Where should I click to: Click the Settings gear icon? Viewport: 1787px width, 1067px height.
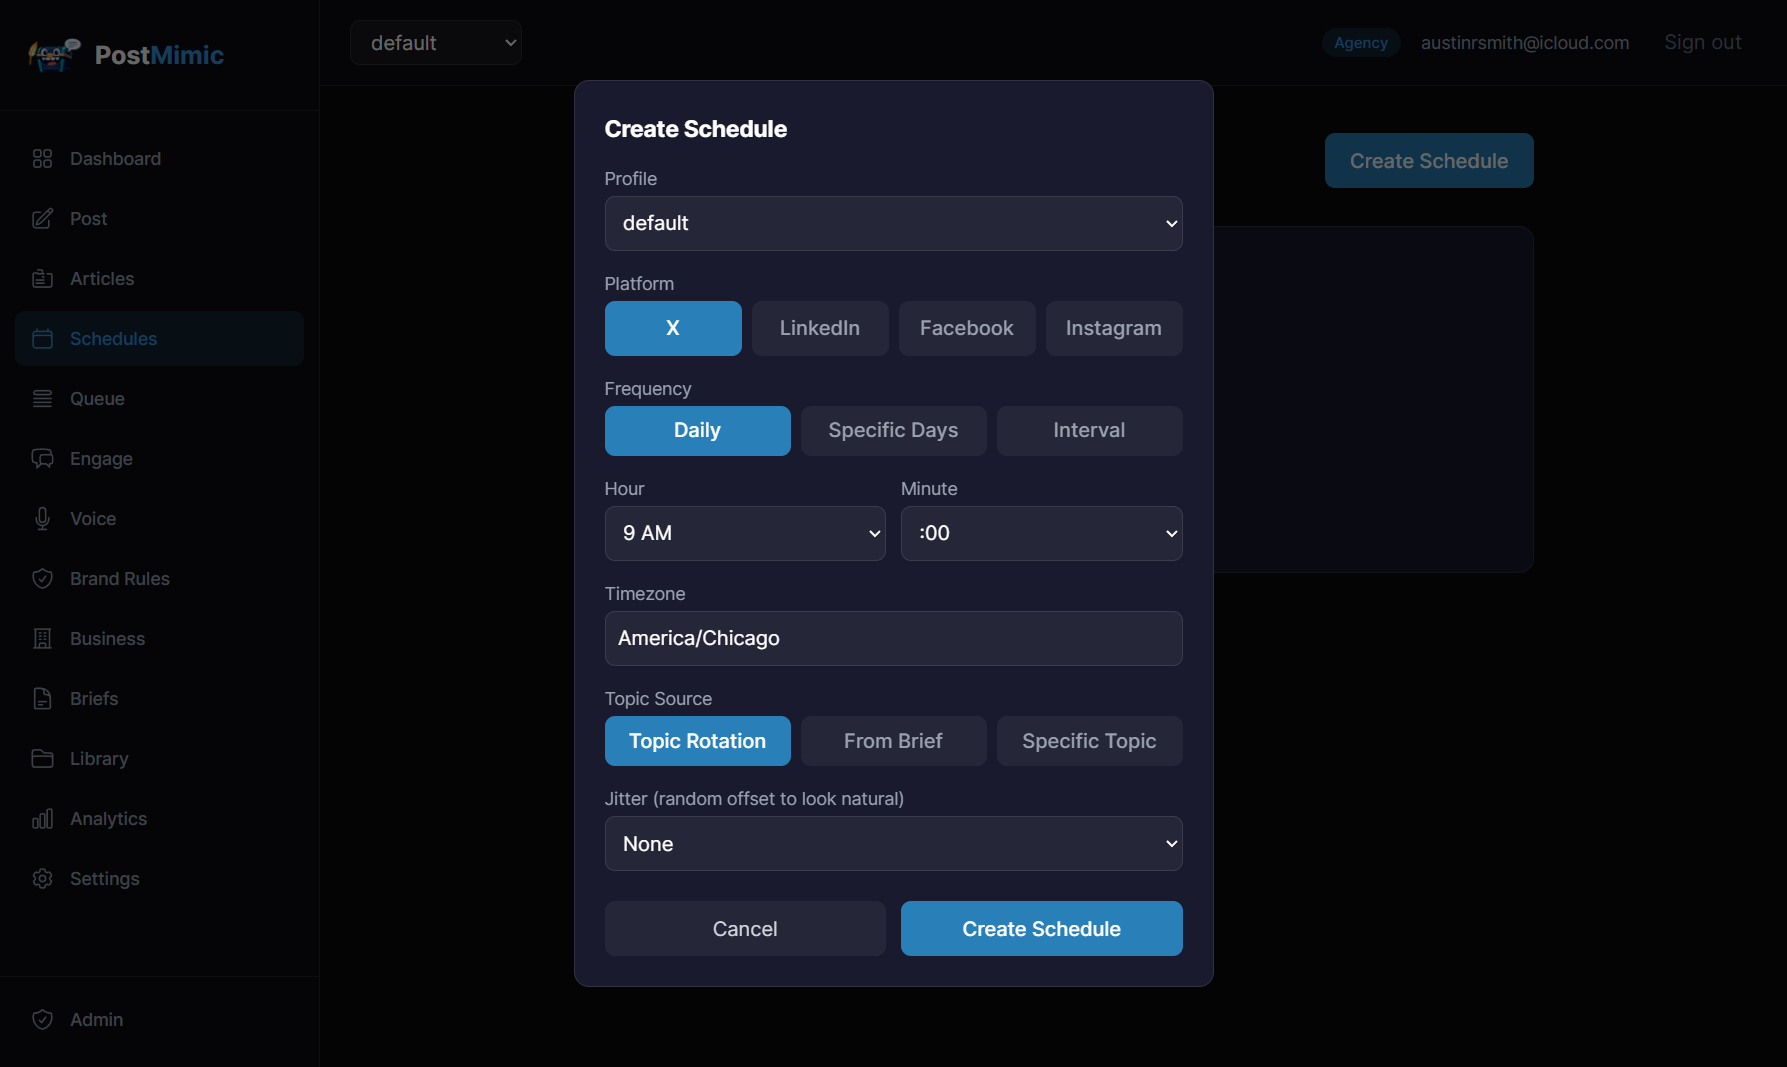(x=42, y=879)
